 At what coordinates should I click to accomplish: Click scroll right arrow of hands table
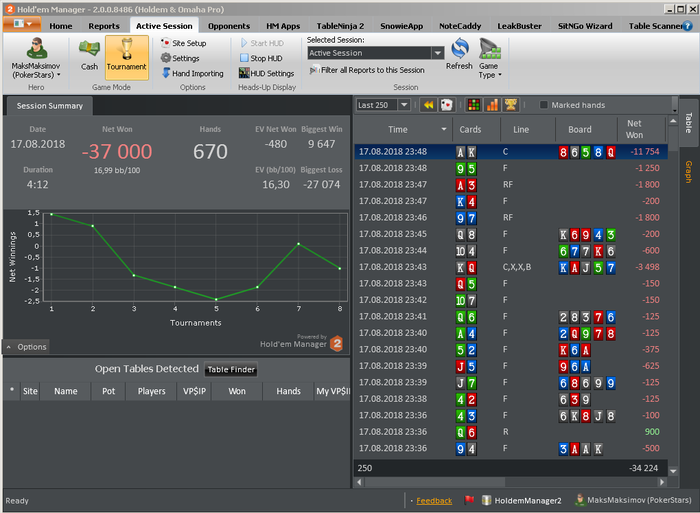[x=662, y=482]
